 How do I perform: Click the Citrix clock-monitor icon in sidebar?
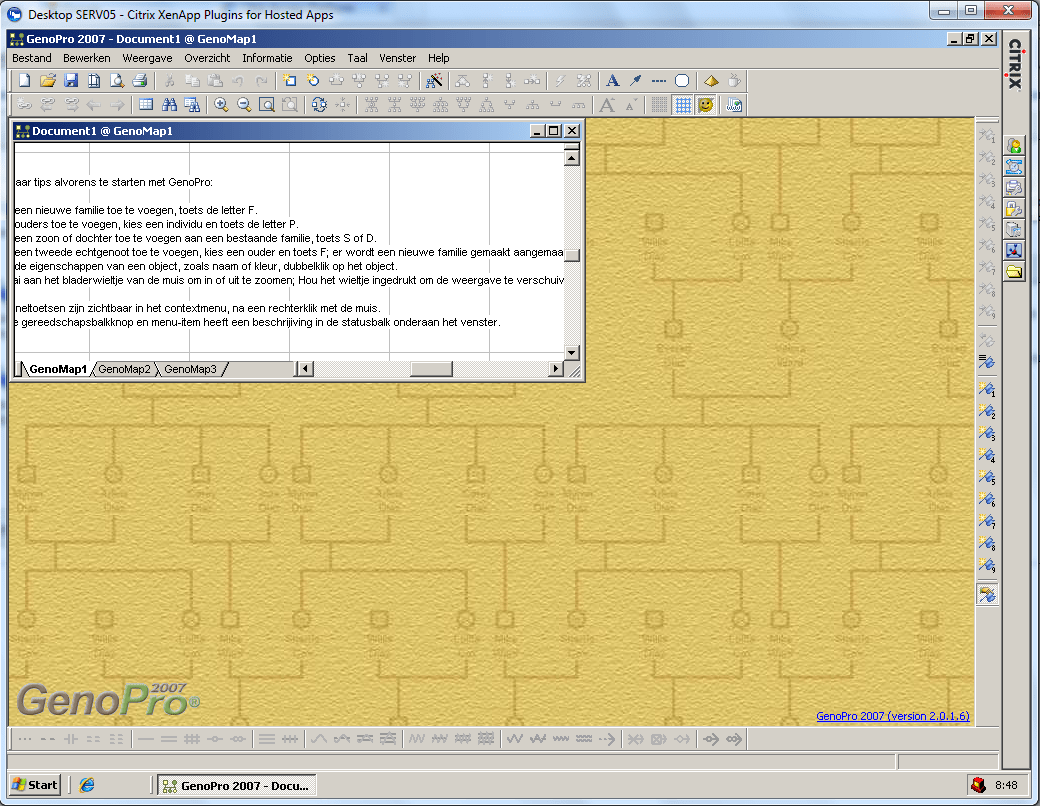point(1014,167)
